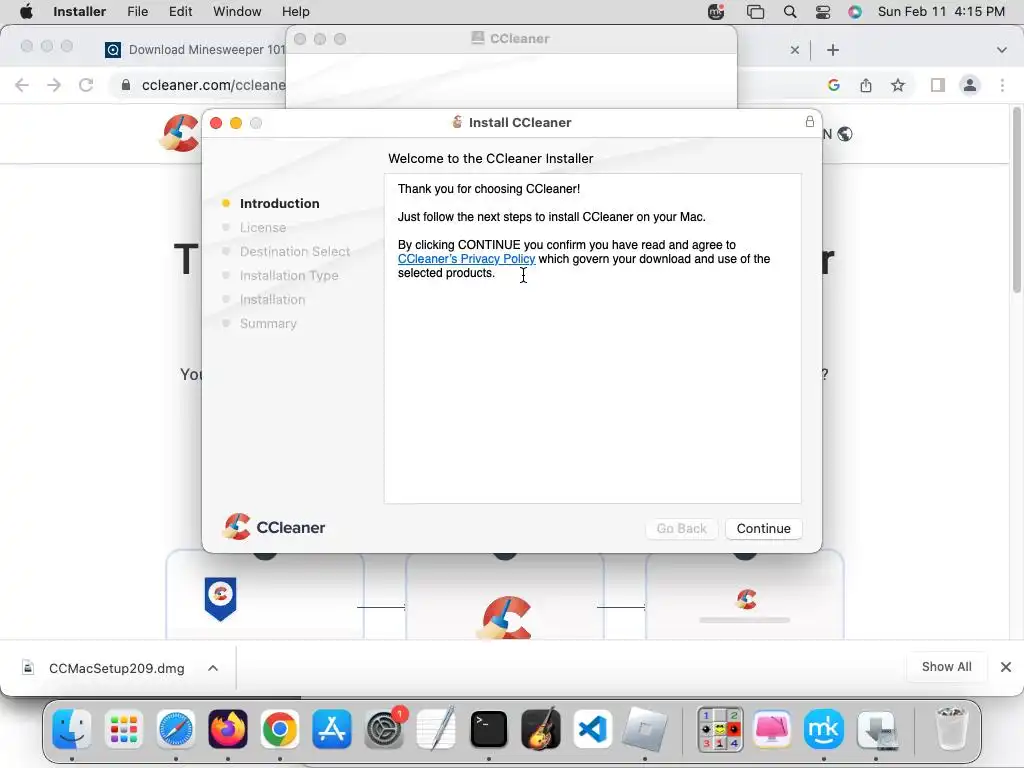The image size is (1024, 768).
Task: Open the Installer app menu
Action: tap(79, 12)
